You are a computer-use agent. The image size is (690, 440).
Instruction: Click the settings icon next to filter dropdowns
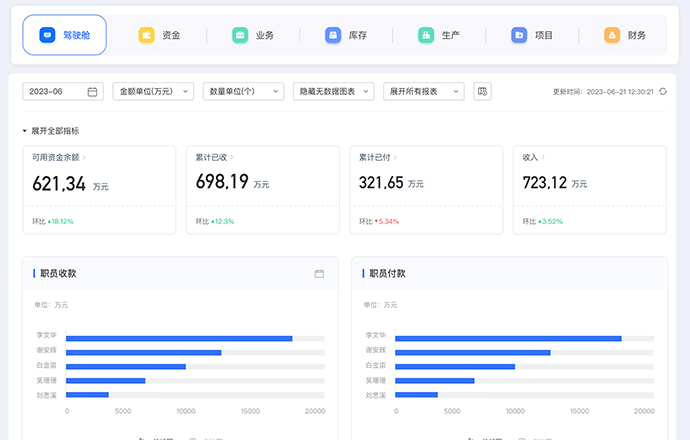pos(482,91)
